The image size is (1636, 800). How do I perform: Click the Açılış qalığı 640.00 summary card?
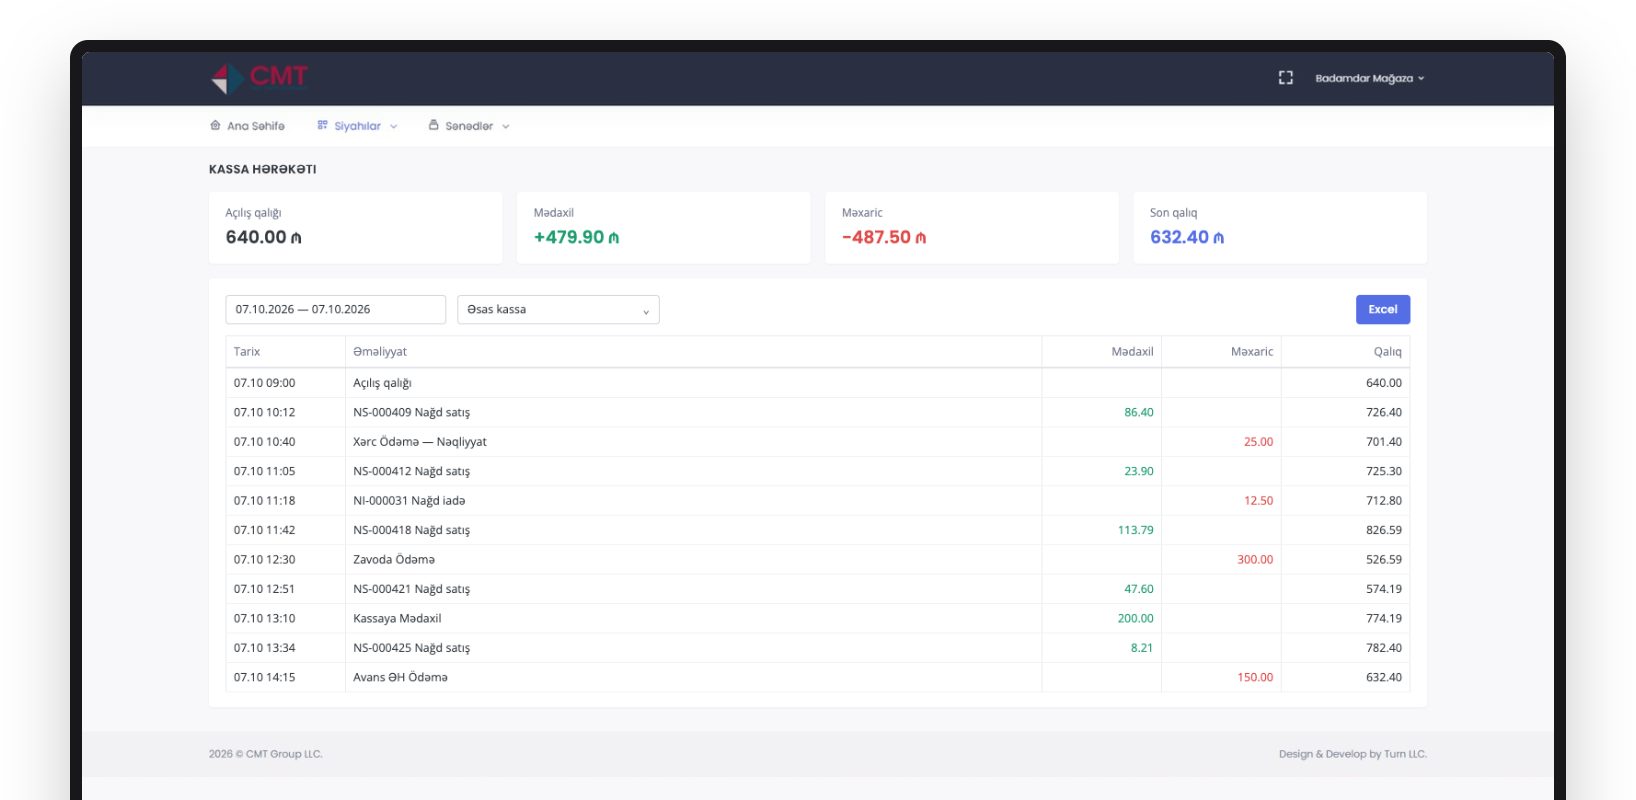(355, 228)
